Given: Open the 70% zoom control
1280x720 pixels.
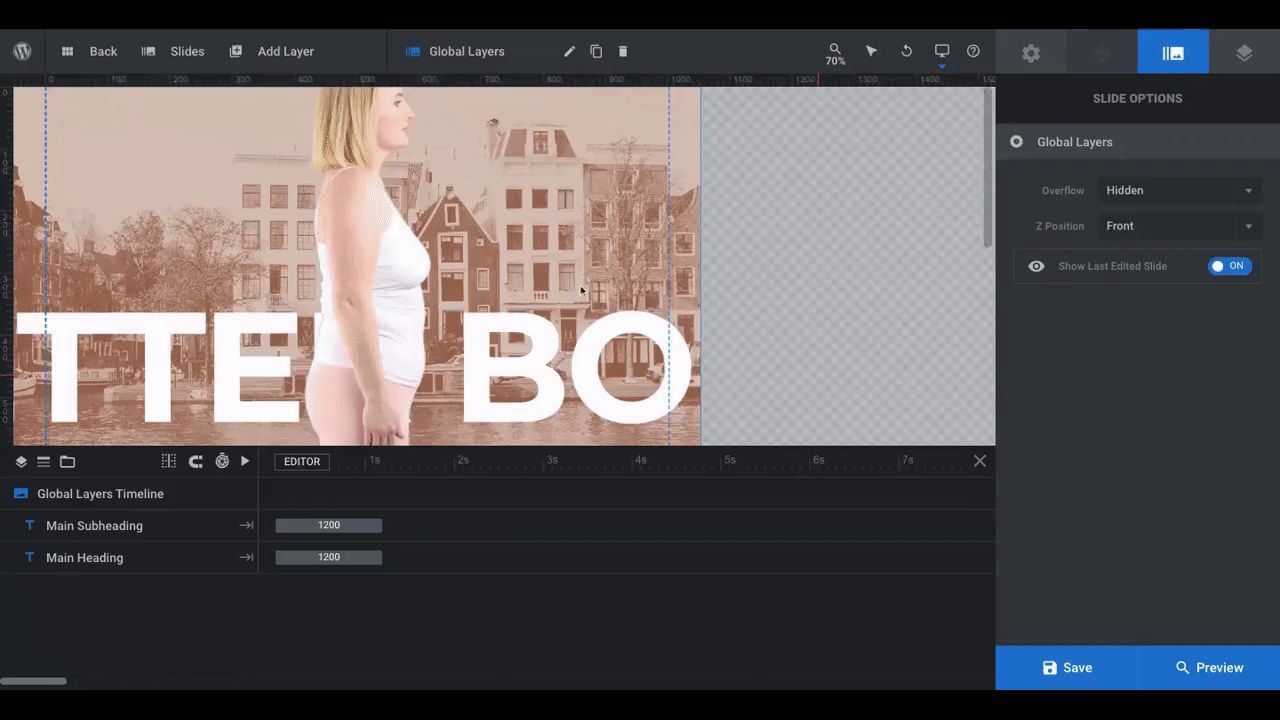Looking at the screenshot, I should [x=835, y=54].
